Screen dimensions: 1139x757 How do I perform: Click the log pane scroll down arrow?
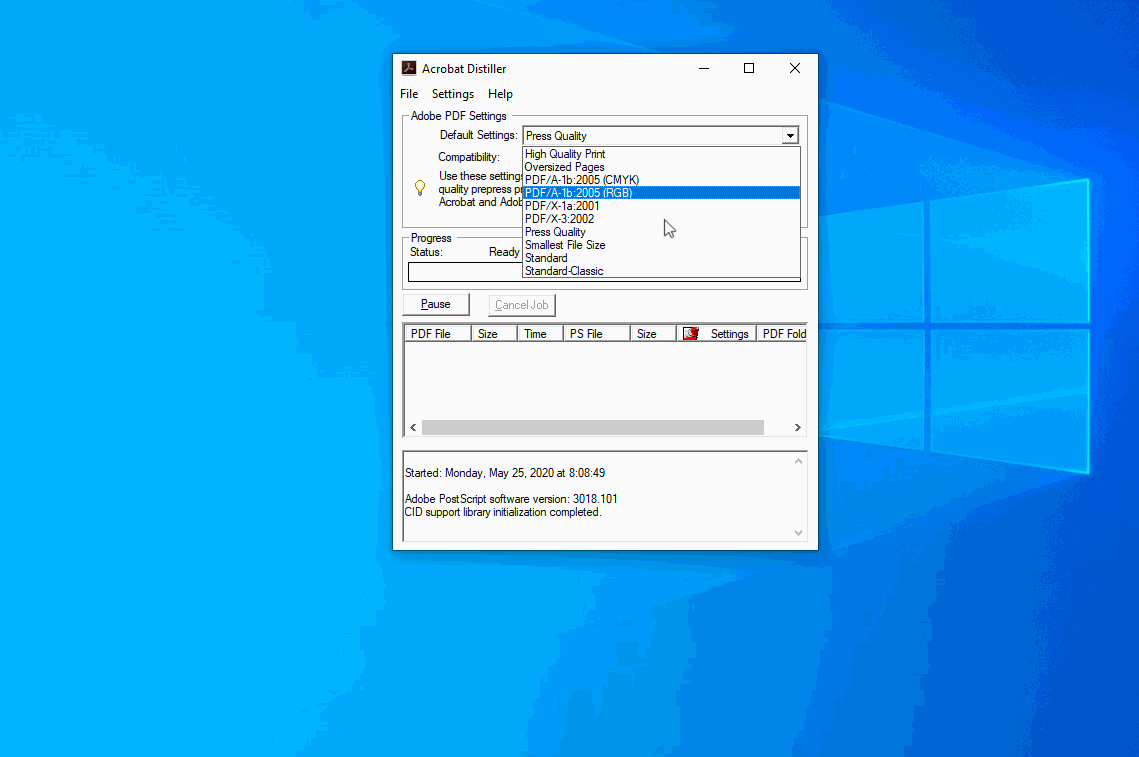[x=798, y=533]
